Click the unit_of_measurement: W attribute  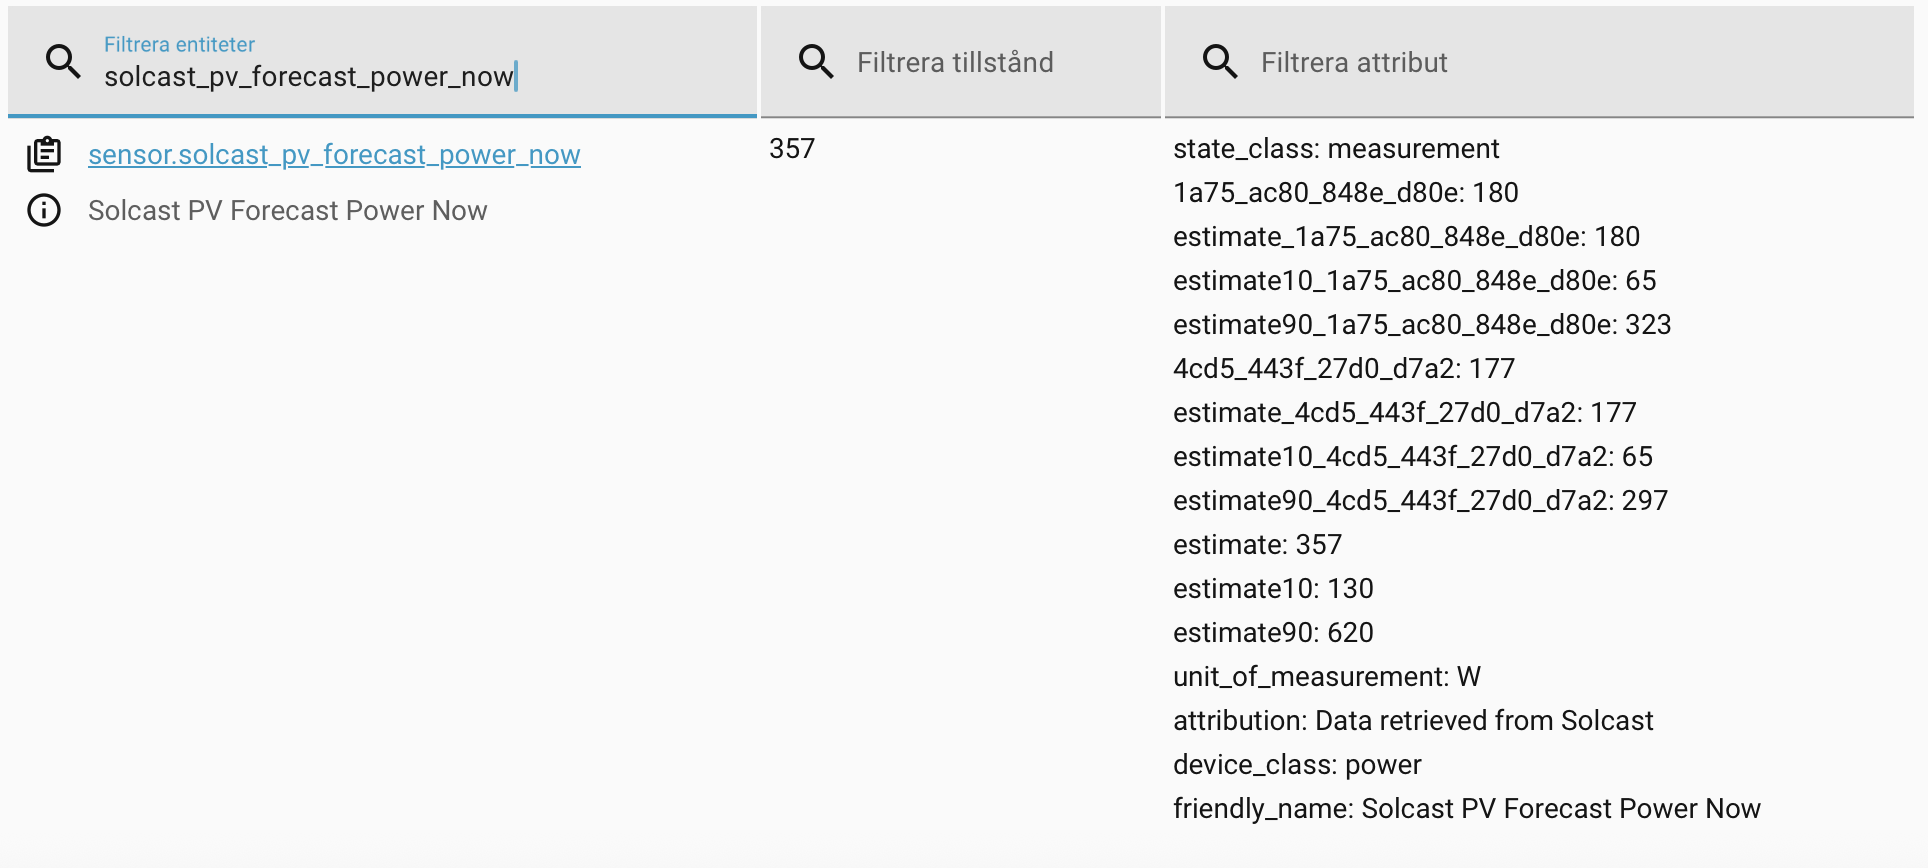1327,677
